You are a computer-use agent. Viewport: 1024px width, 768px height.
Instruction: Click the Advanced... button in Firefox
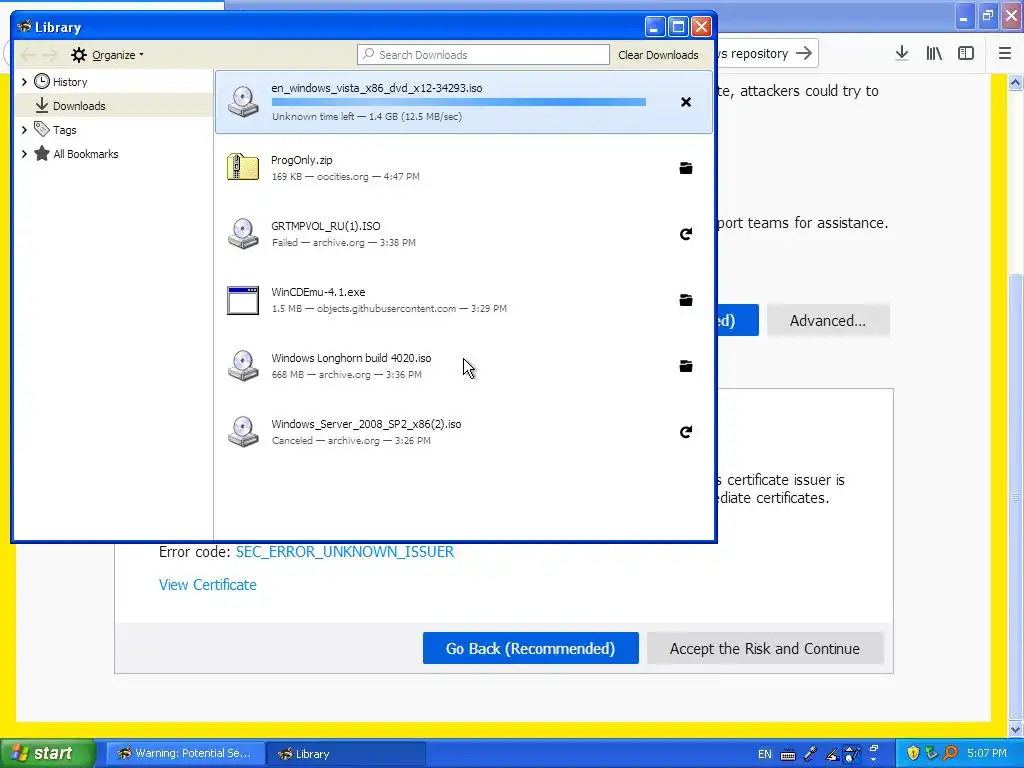tap(827, 320)
